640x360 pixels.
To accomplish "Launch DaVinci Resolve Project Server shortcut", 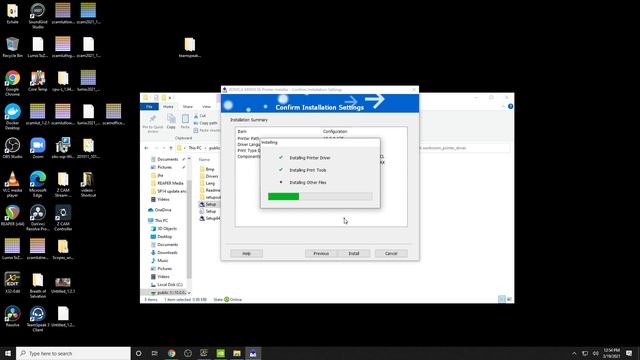I will tap(38, 218).
